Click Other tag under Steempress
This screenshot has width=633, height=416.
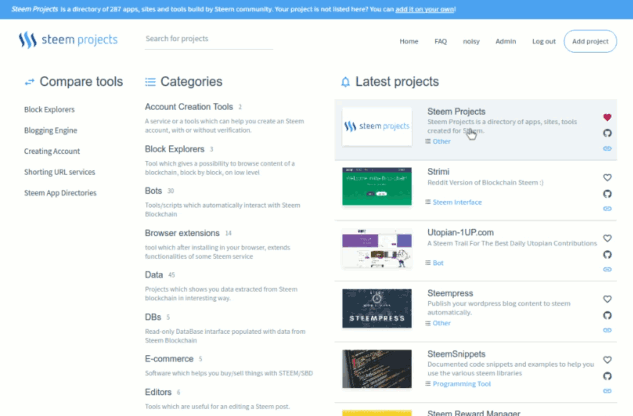441,323
